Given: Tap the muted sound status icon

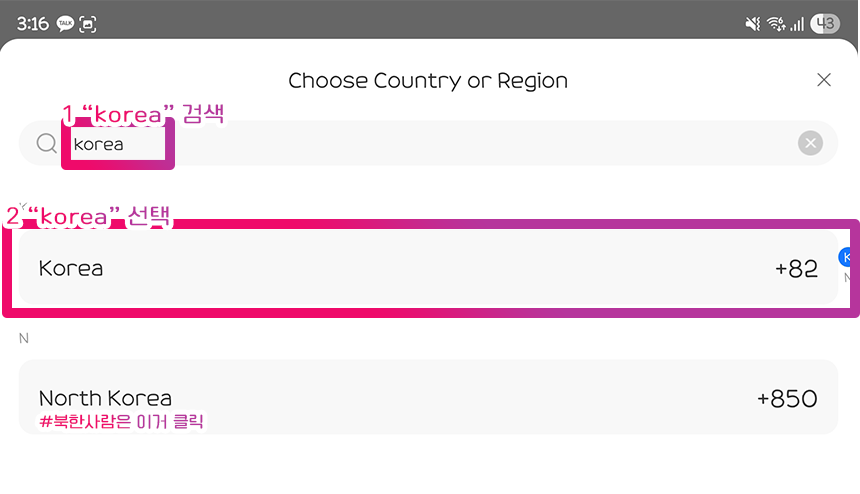Looking at the screenshot, I should [x=753, y=23].
